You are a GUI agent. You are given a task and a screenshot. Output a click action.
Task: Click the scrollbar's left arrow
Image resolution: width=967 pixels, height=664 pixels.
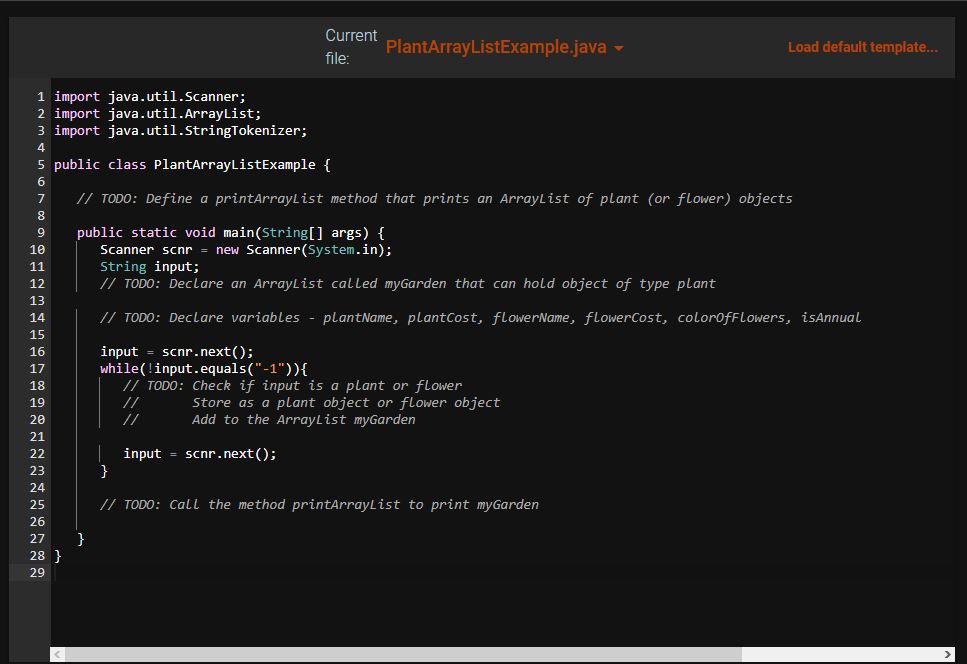pyautogui.click(x=57, y=652)
